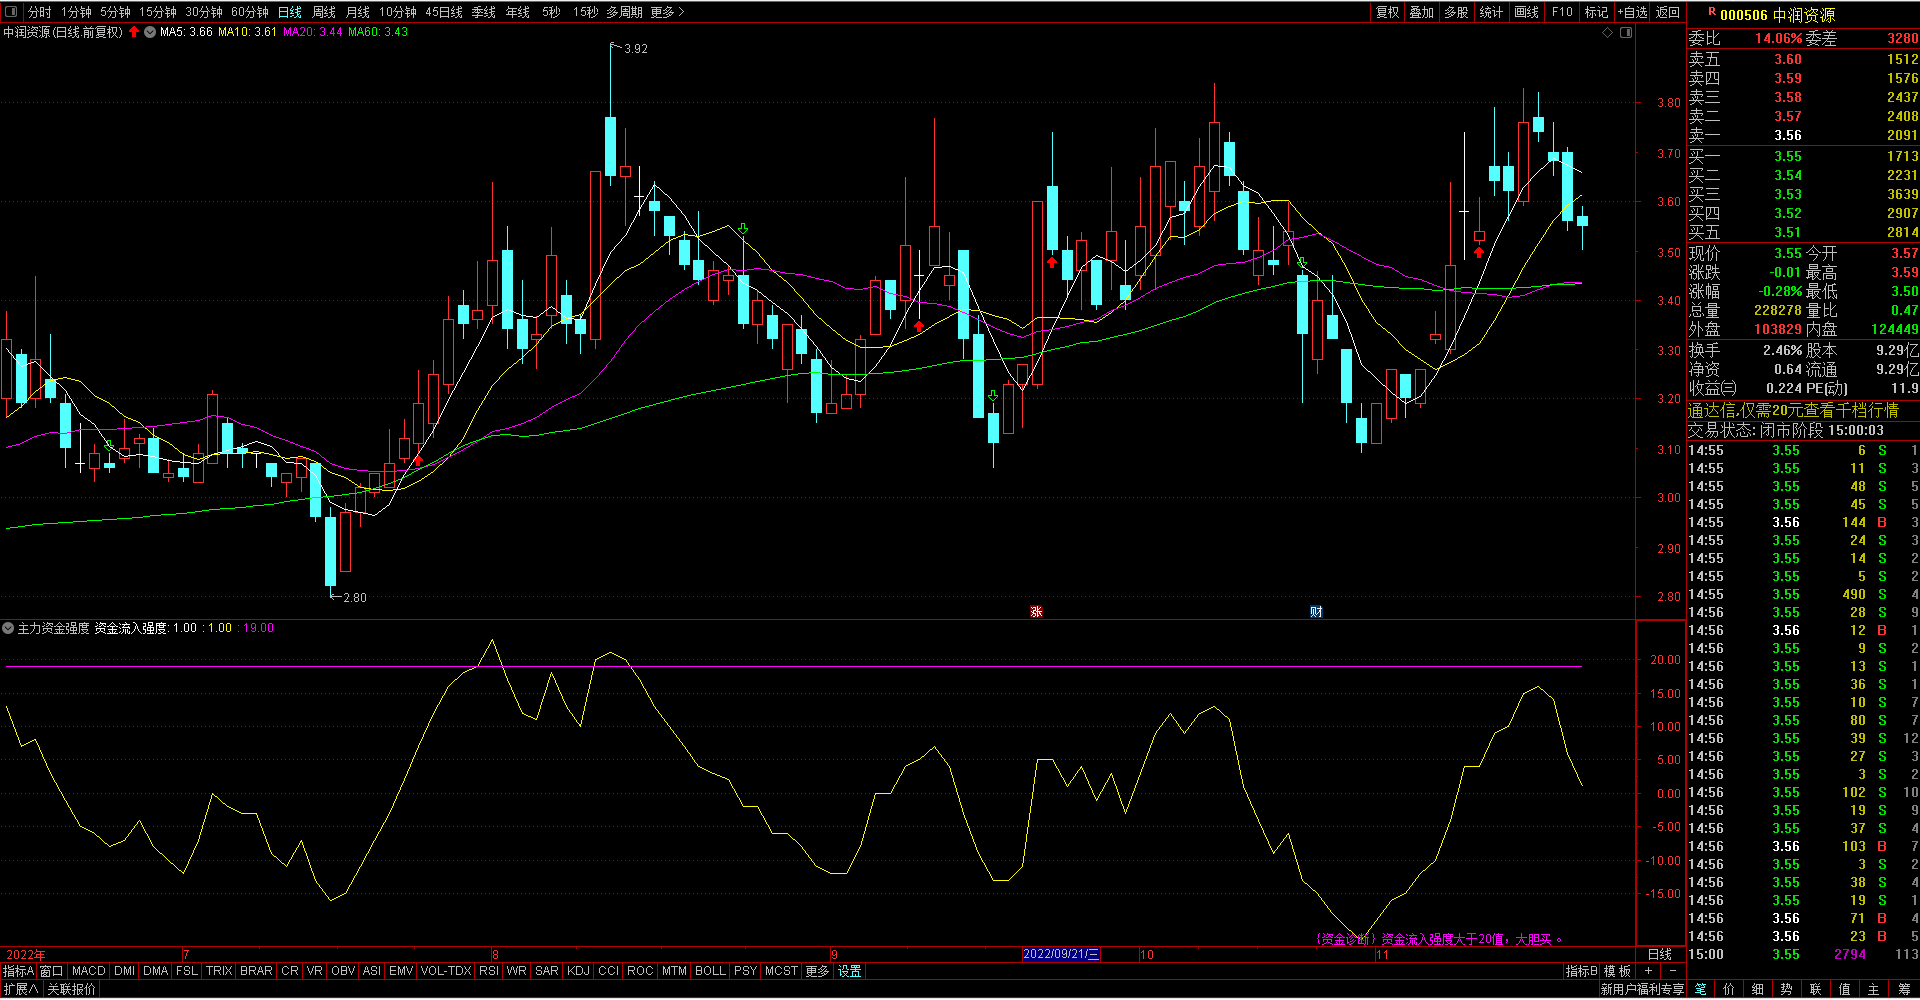Viewport: 1920px width, 1000px height.
Task: Click the R badge before stock code
Action: coord(1712,13)
